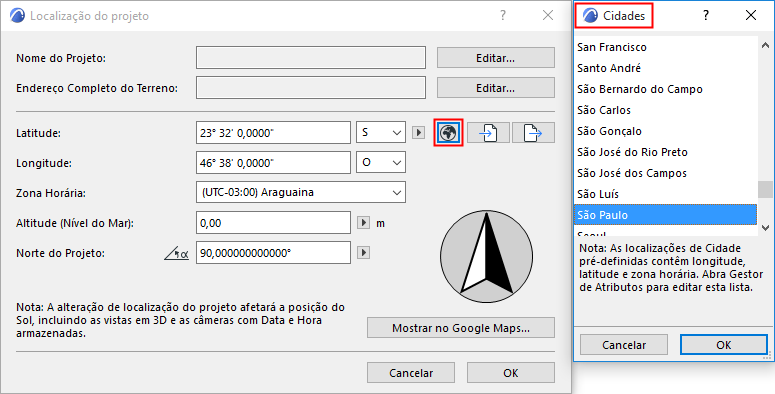Select São José dos Campos
Screen dimensions: 775x394
click(x=665, y=173)
